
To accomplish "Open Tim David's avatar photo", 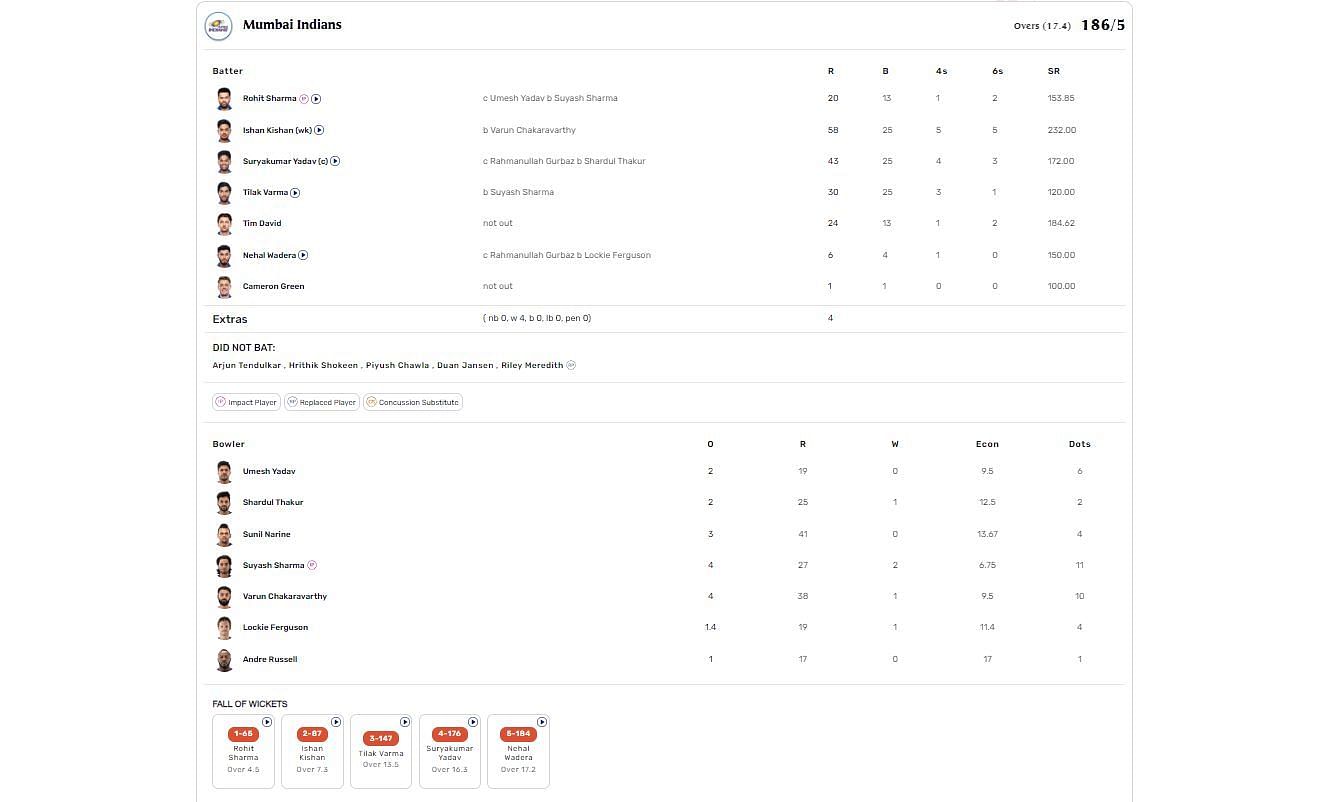I will [224, 224].
